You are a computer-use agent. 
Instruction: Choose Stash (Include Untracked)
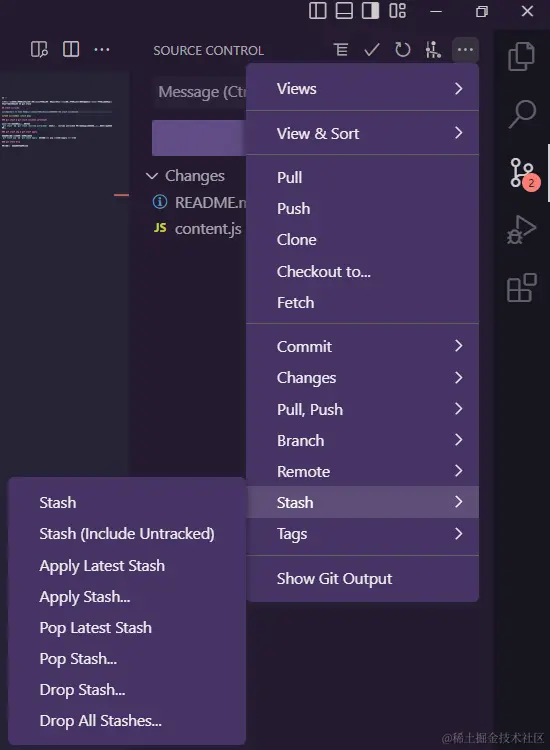[x=127, y=533]
